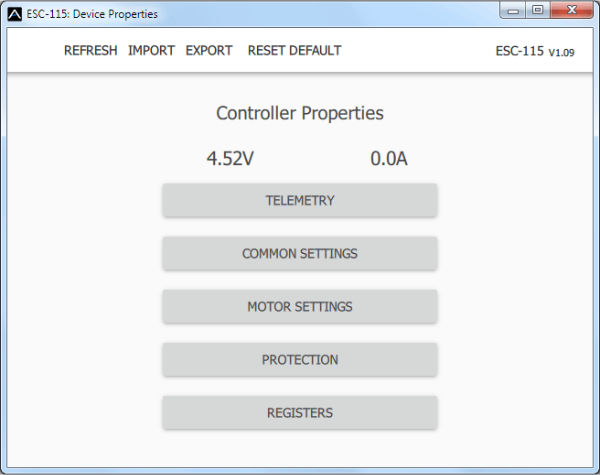Open the PROTECTION settings button

(300, 359)
